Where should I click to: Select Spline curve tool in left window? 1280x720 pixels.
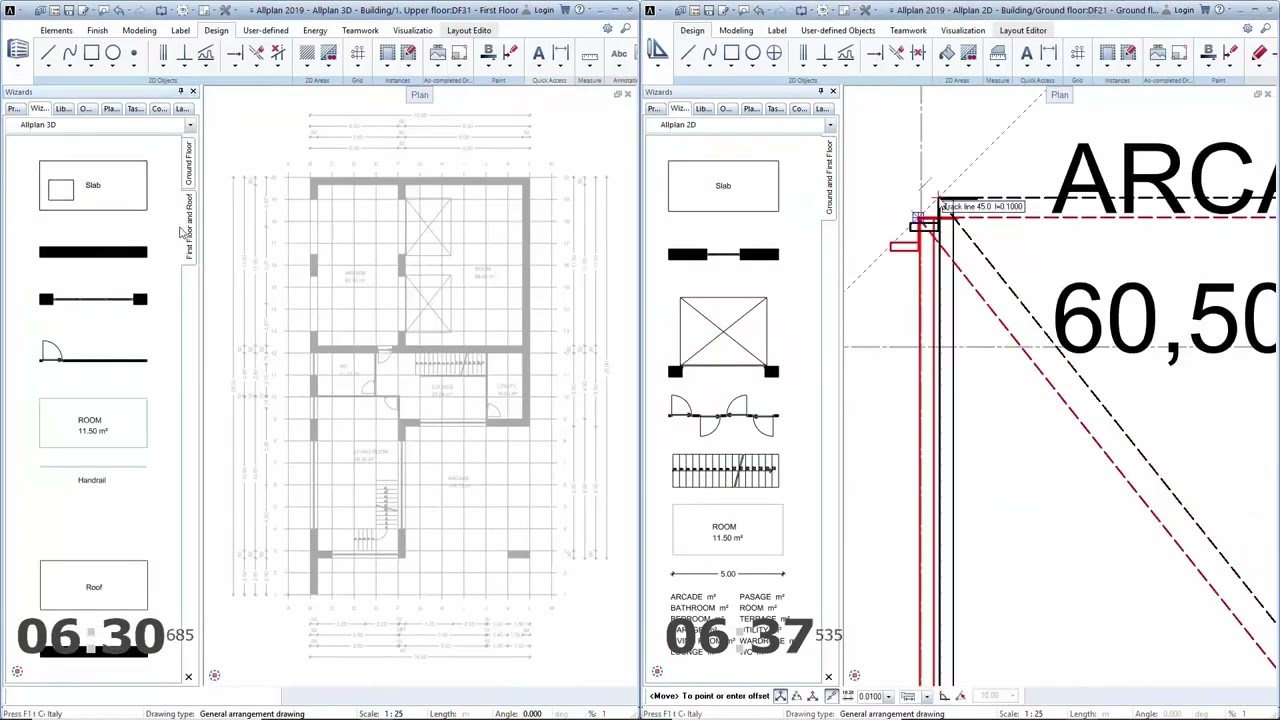pos(69,53)
